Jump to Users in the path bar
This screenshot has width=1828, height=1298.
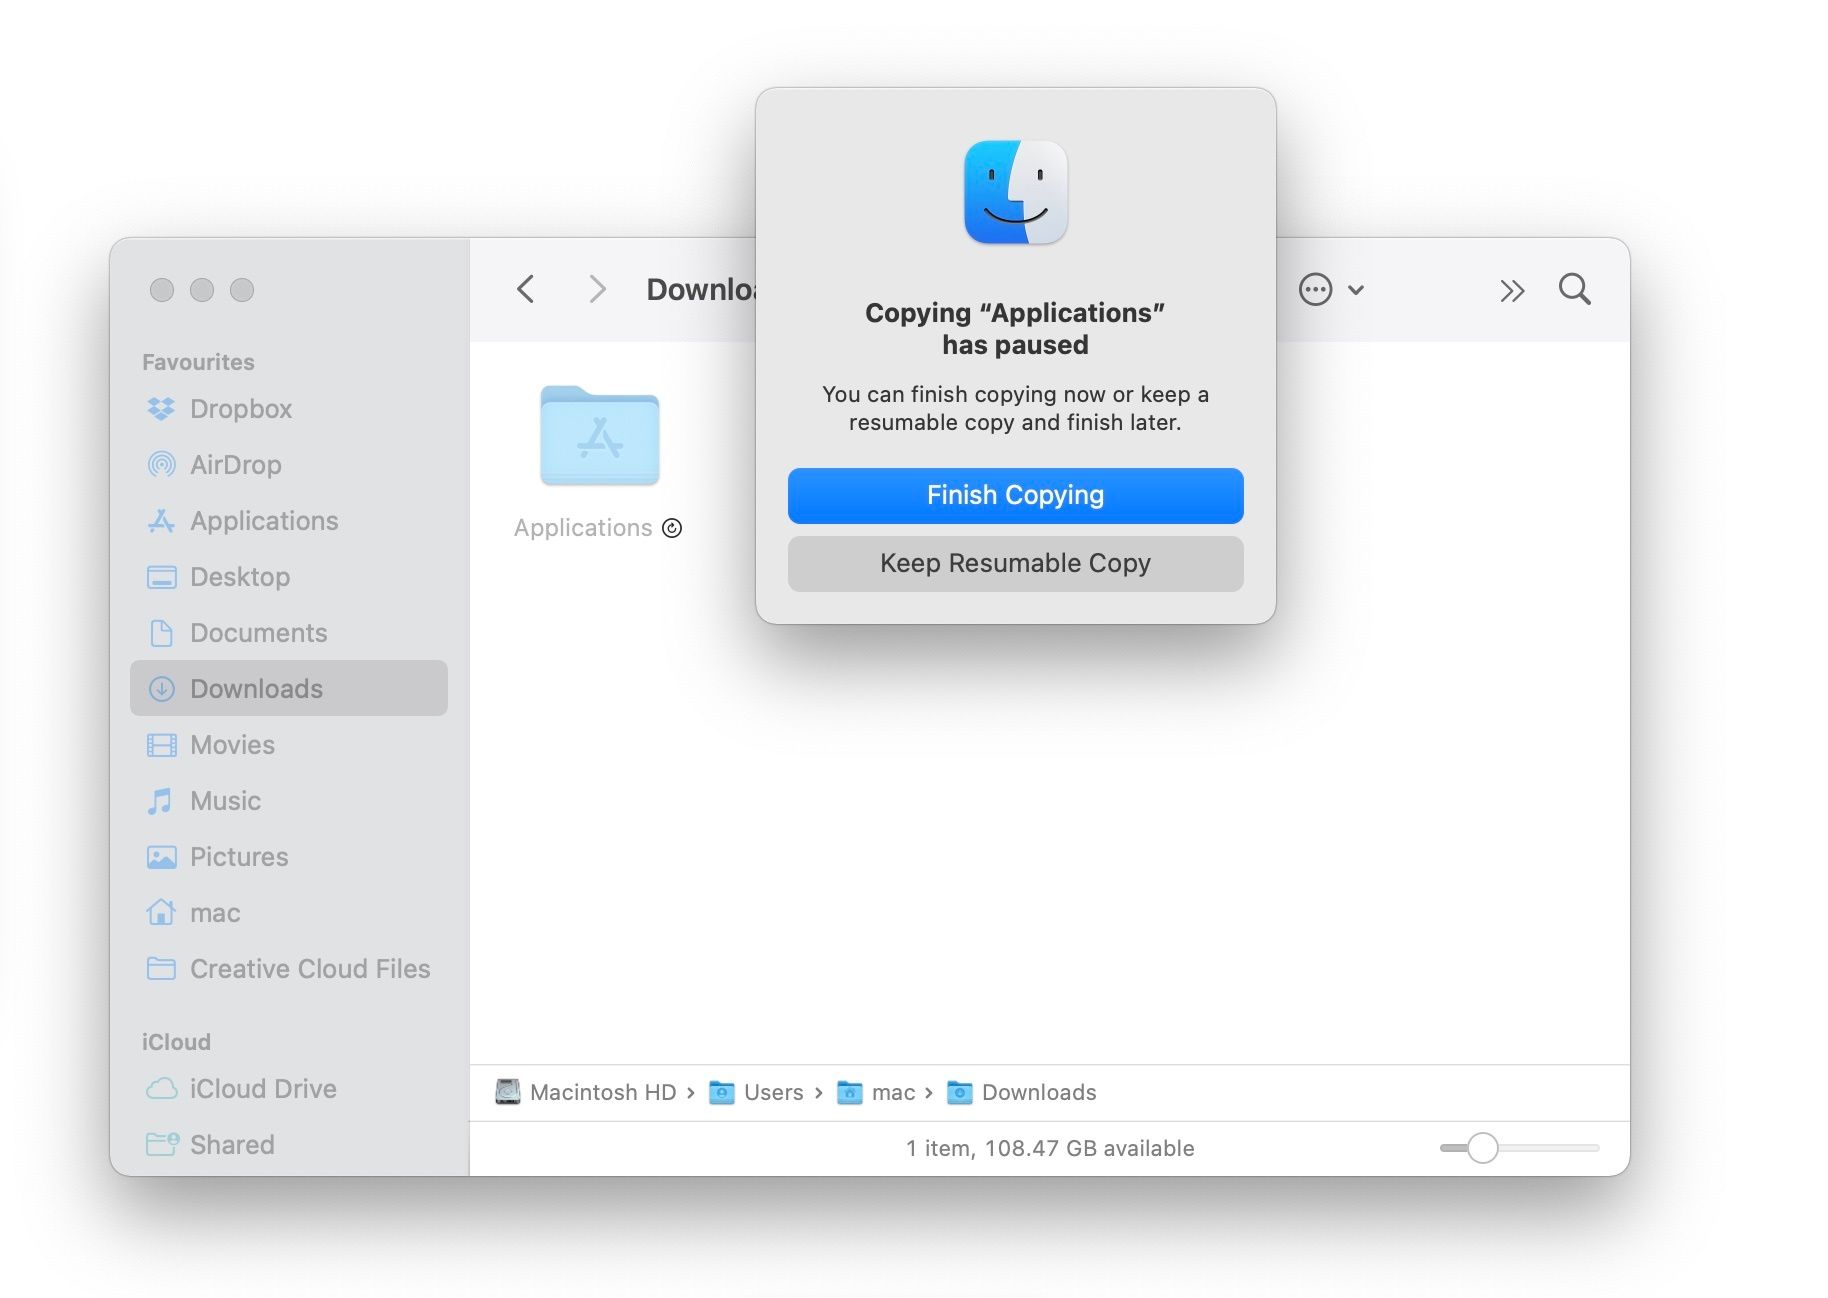tap(756, 1092)
